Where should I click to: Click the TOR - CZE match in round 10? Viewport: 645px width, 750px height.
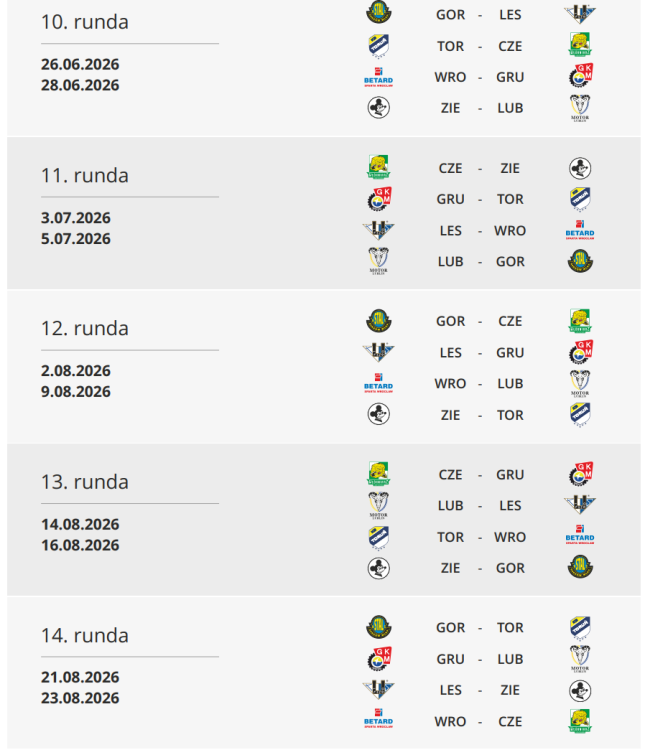point(480,46)
